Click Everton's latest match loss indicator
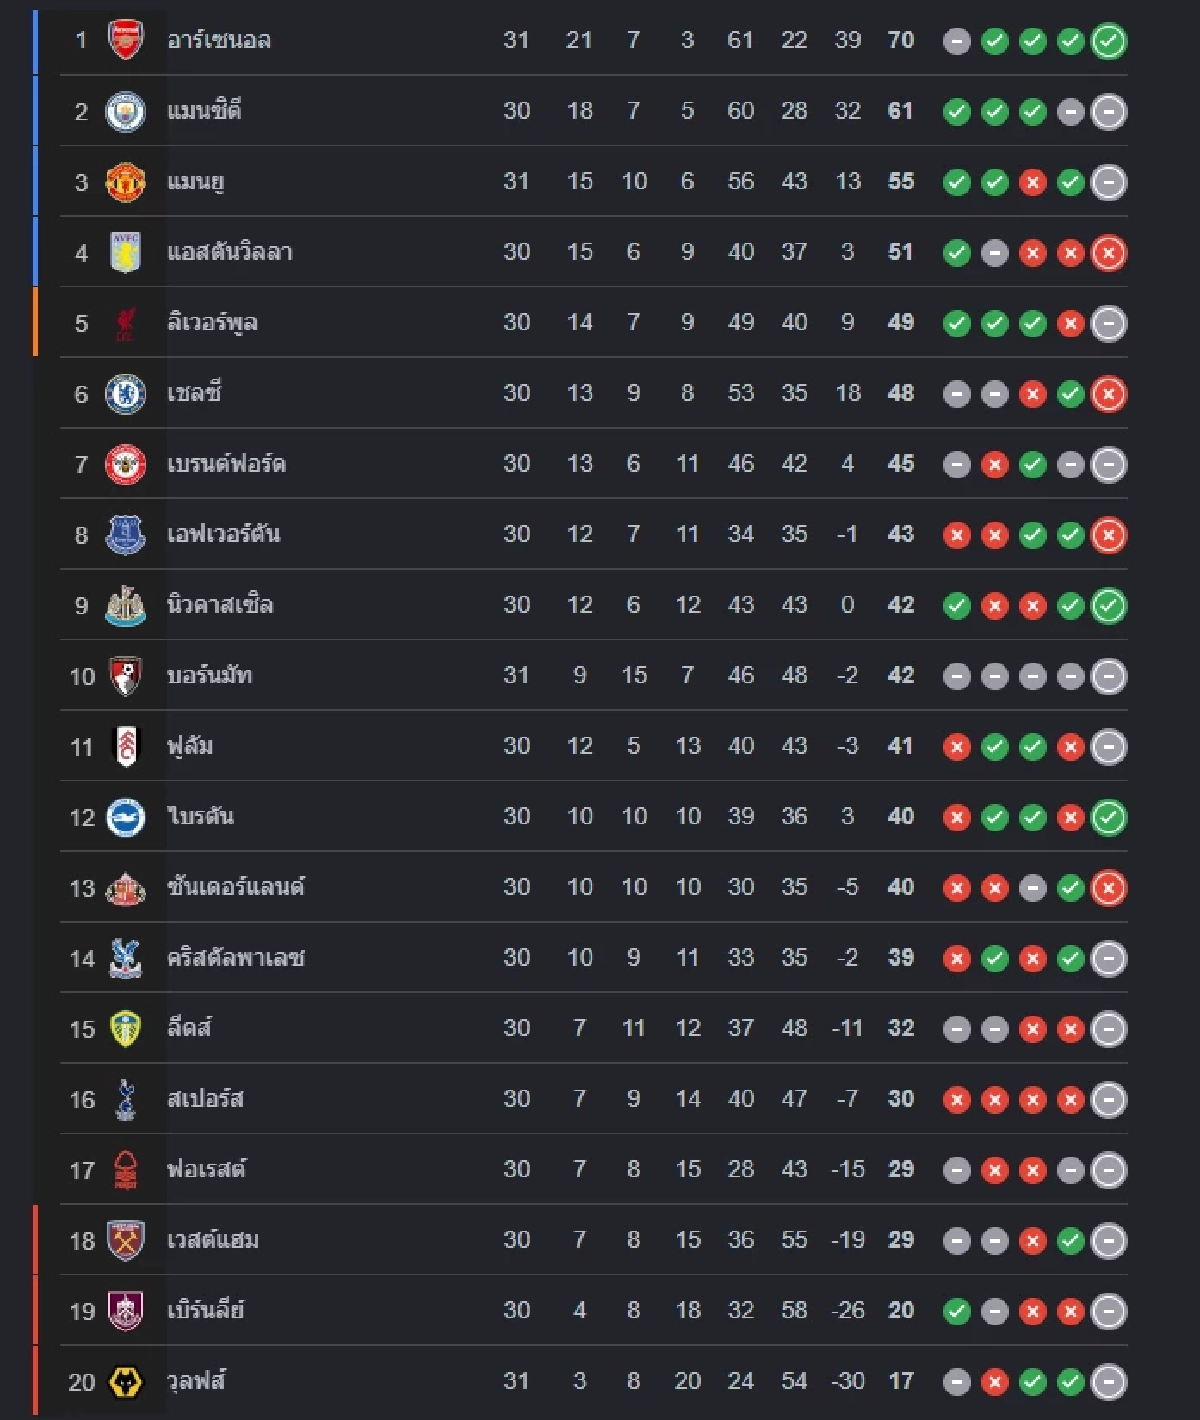This screenshot has height=1420, width=1200. pyautogui.click(x=1108, y=535)
